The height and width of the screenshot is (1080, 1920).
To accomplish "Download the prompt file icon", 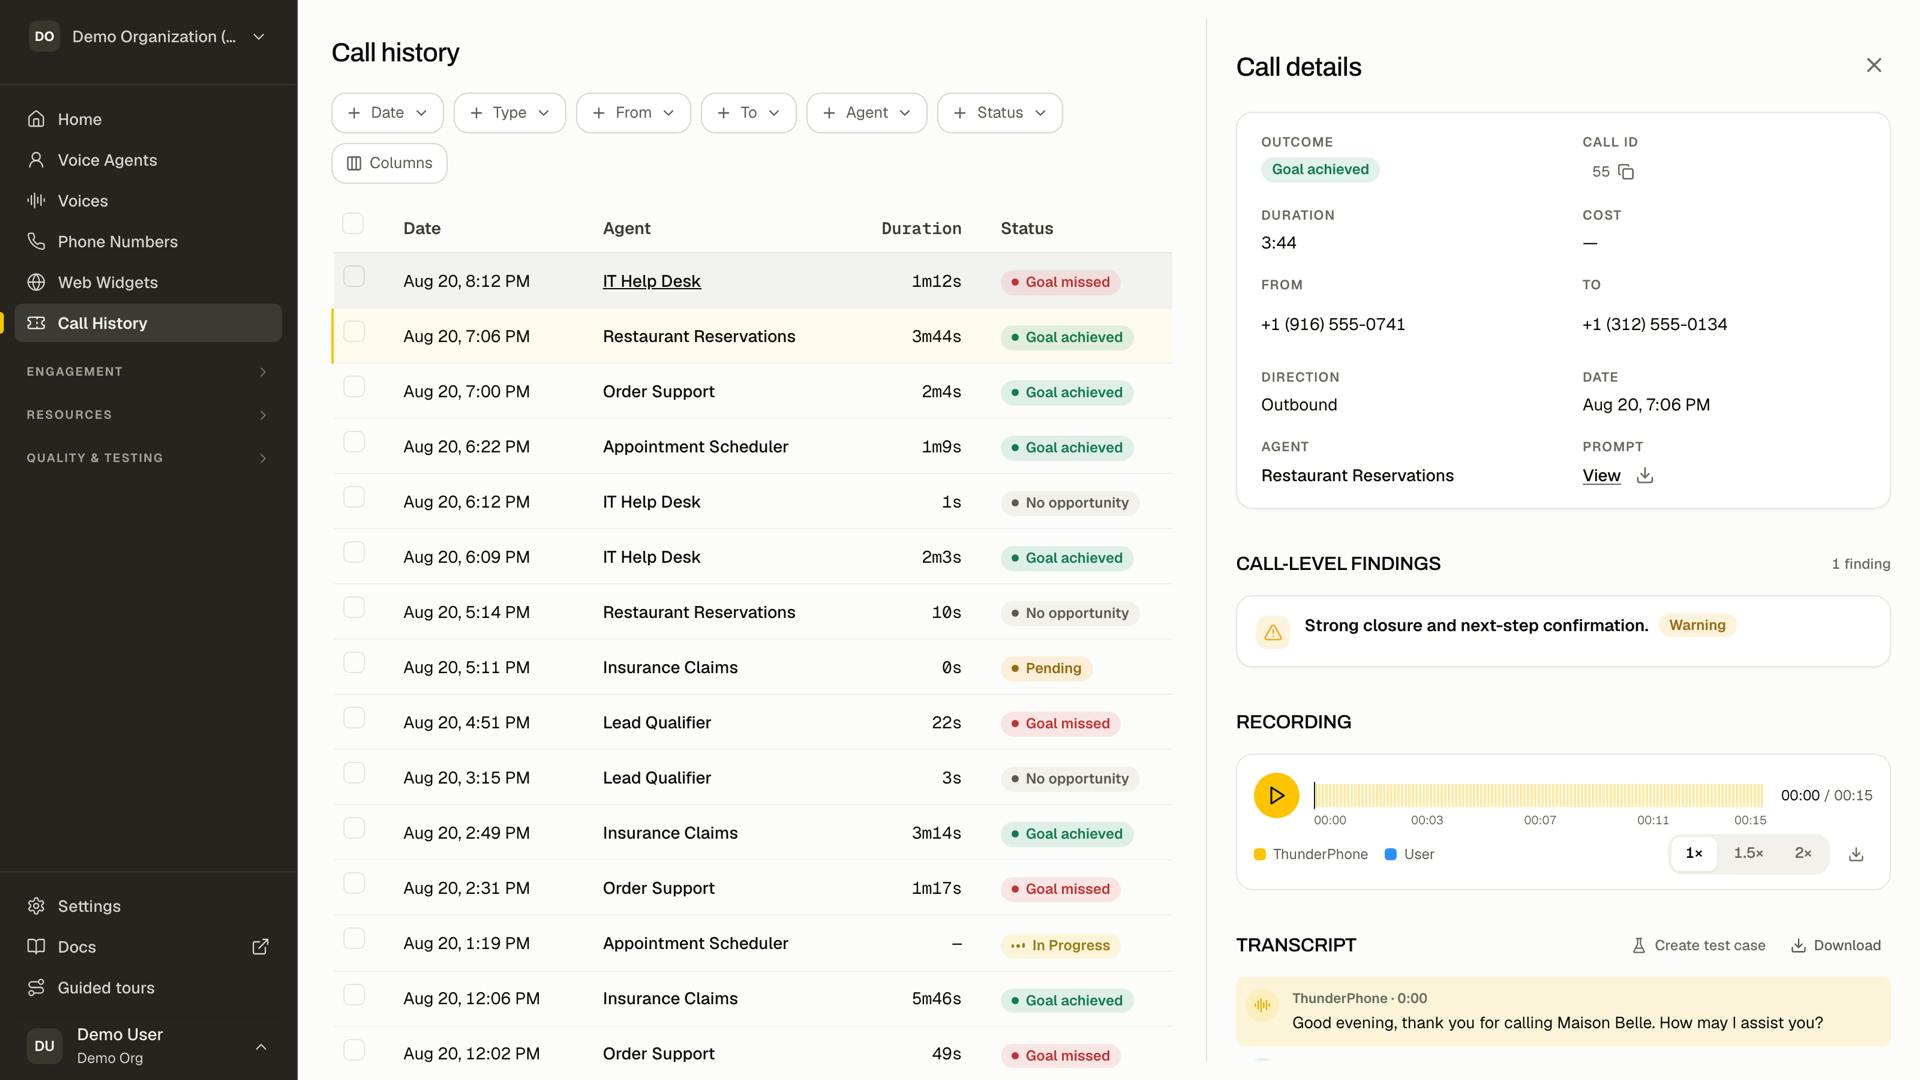I will click(1645, 476).
